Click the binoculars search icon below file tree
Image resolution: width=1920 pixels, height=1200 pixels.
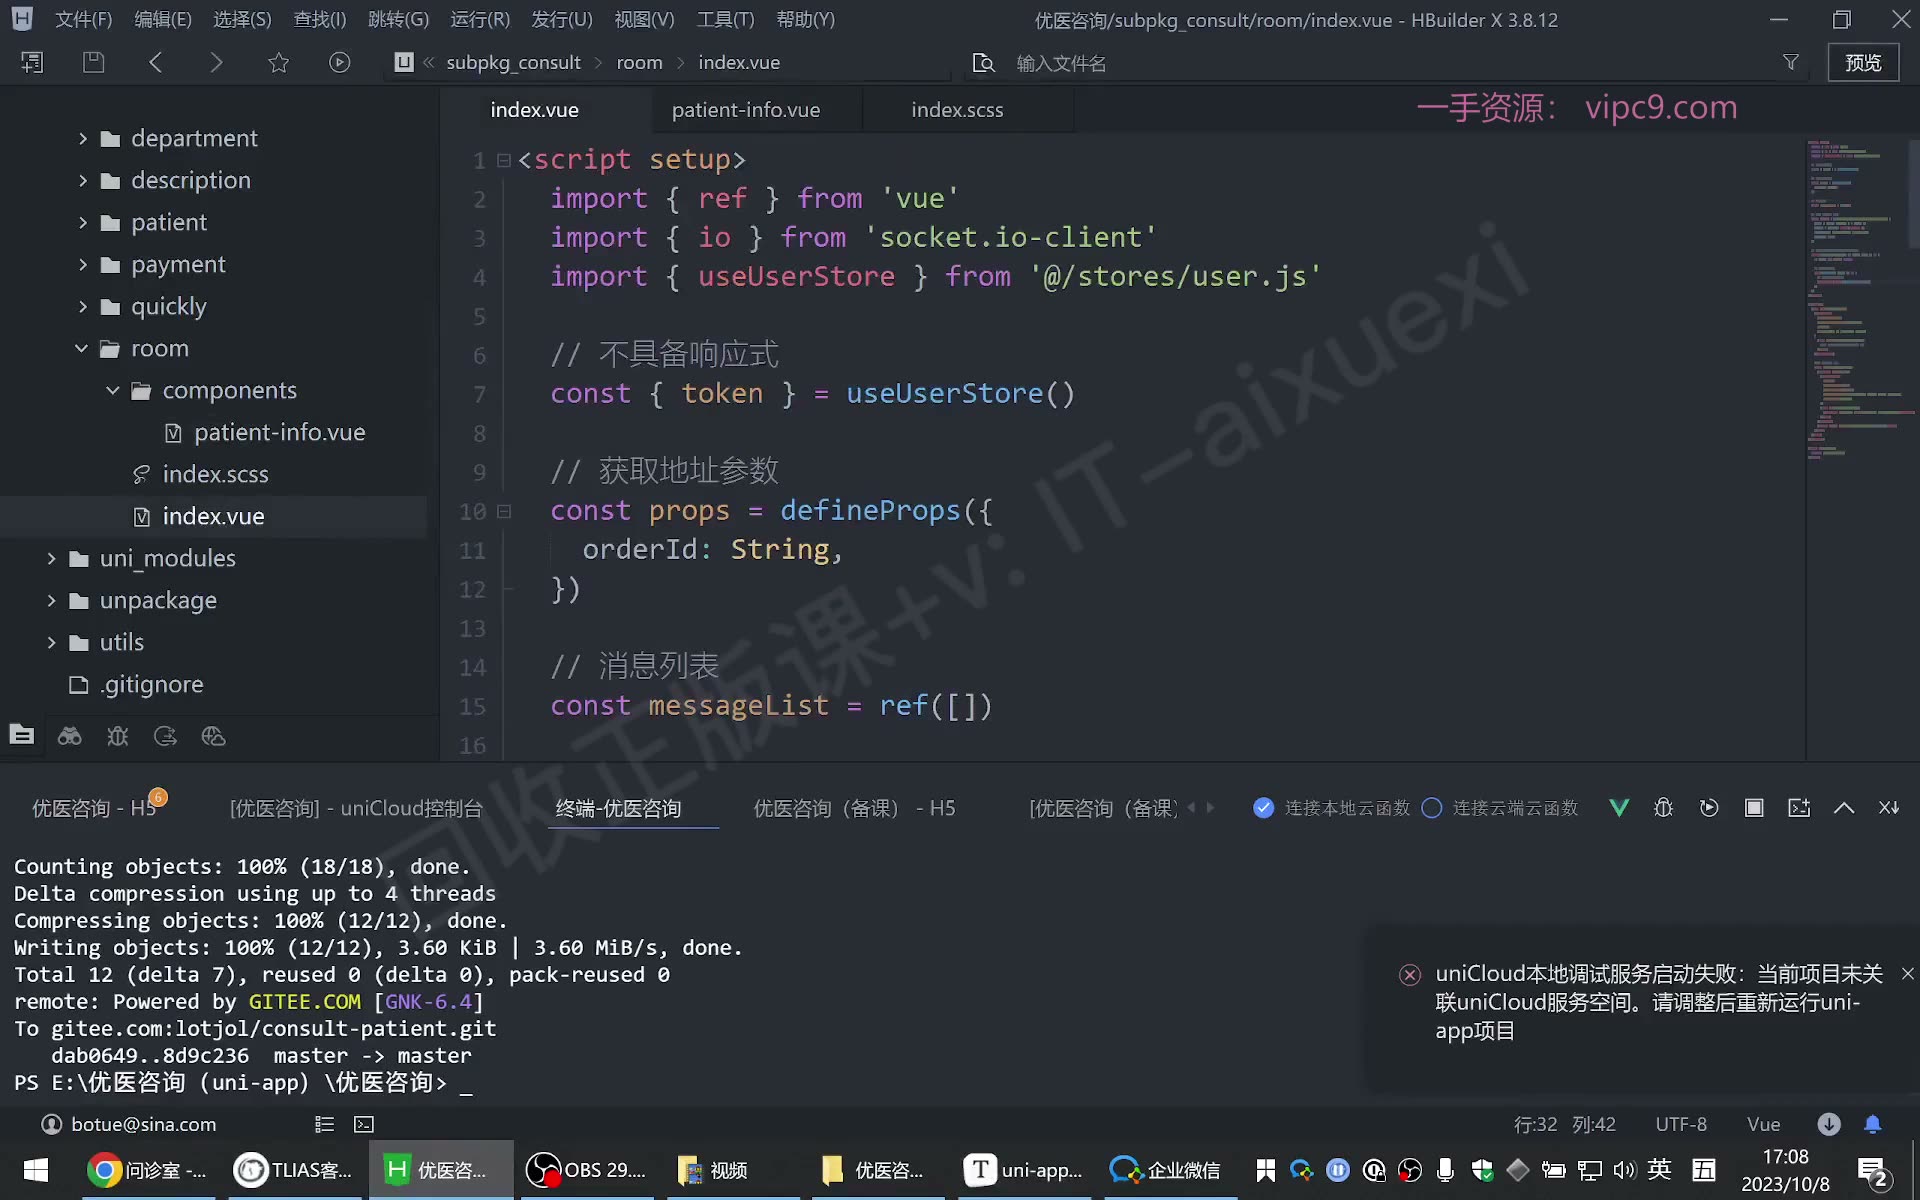[x=70, y=736]
